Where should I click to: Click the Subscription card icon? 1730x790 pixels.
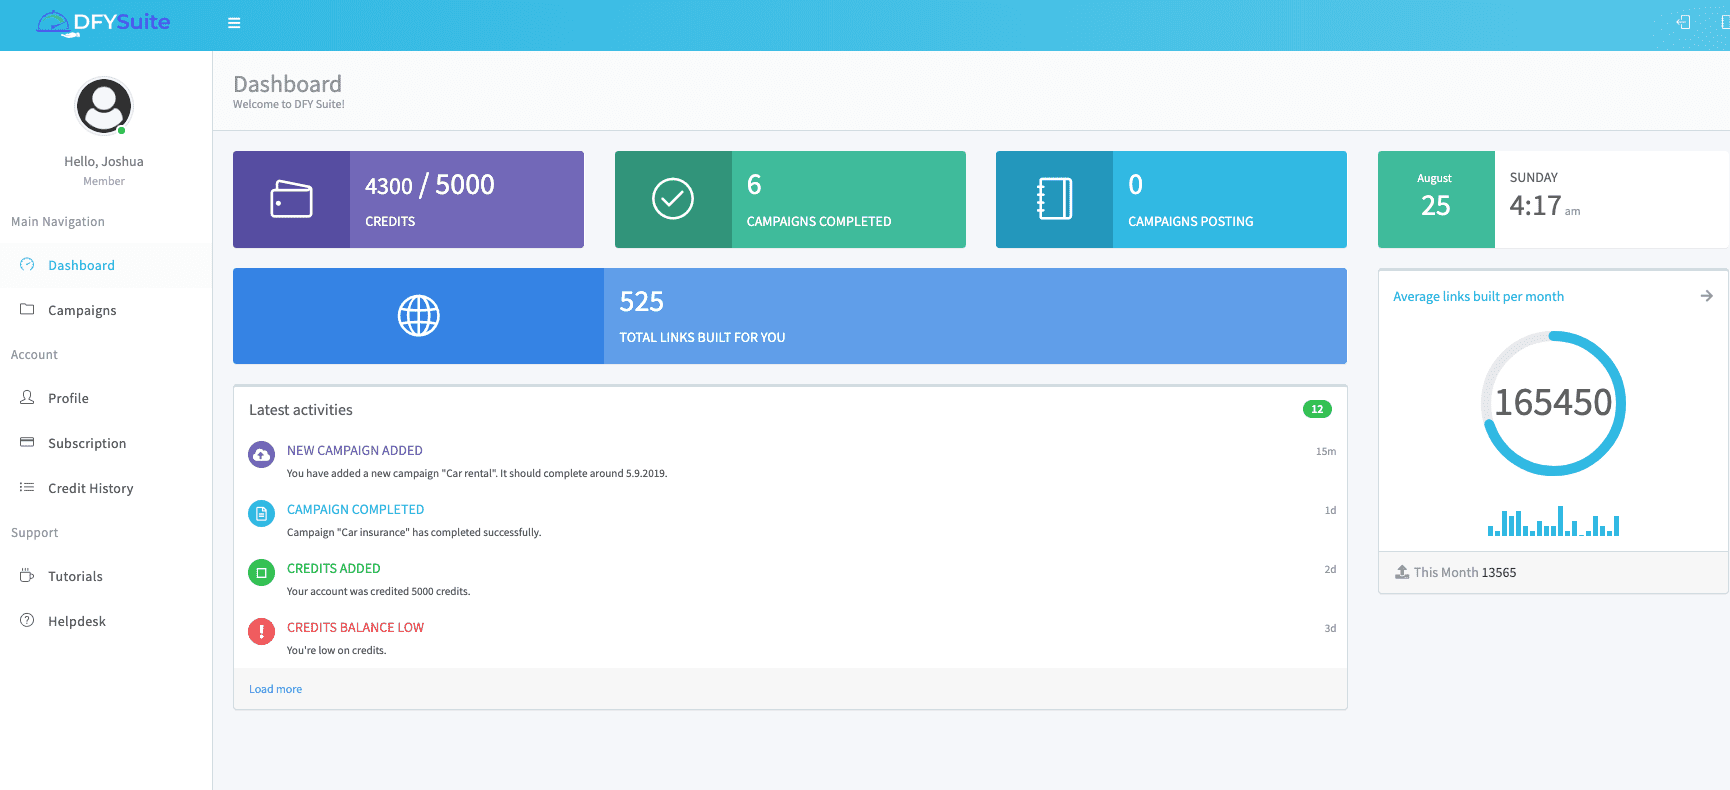pyautogui.click(x=27, y=442)
